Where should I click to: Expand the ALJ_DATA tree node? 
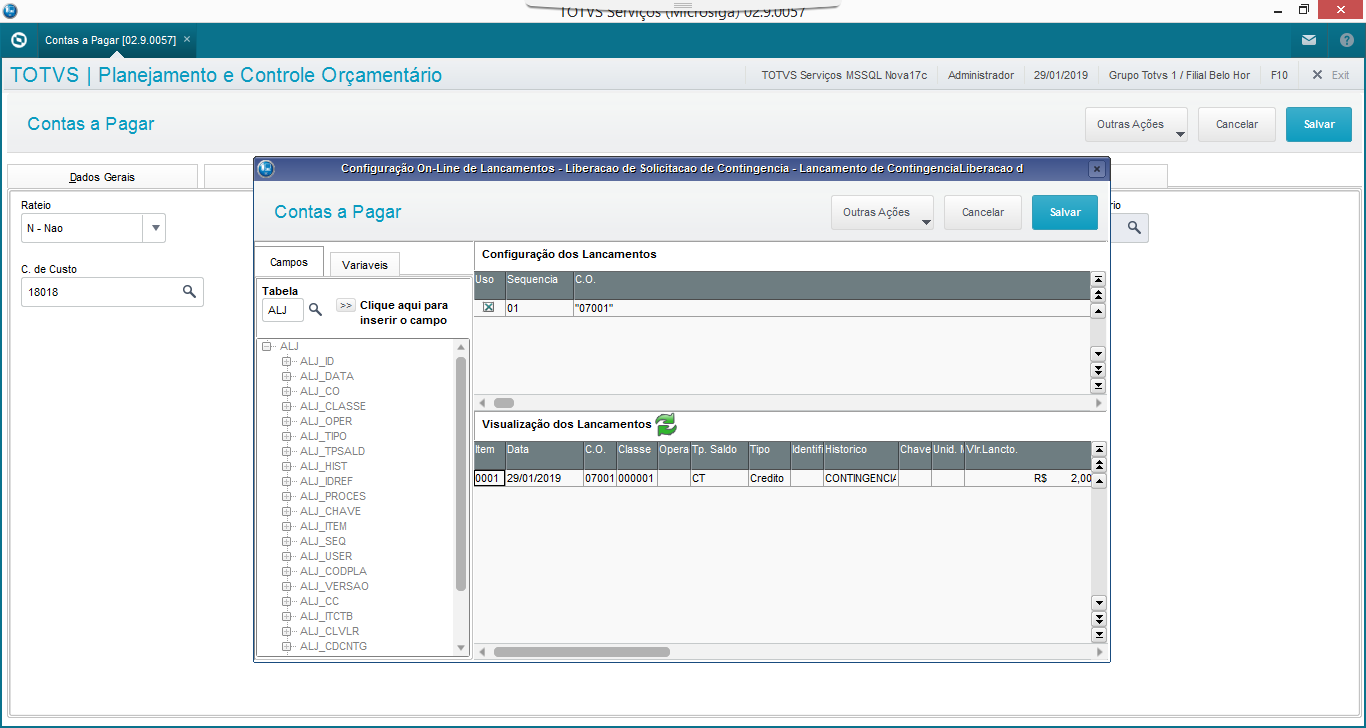click(x=287, y=376)
